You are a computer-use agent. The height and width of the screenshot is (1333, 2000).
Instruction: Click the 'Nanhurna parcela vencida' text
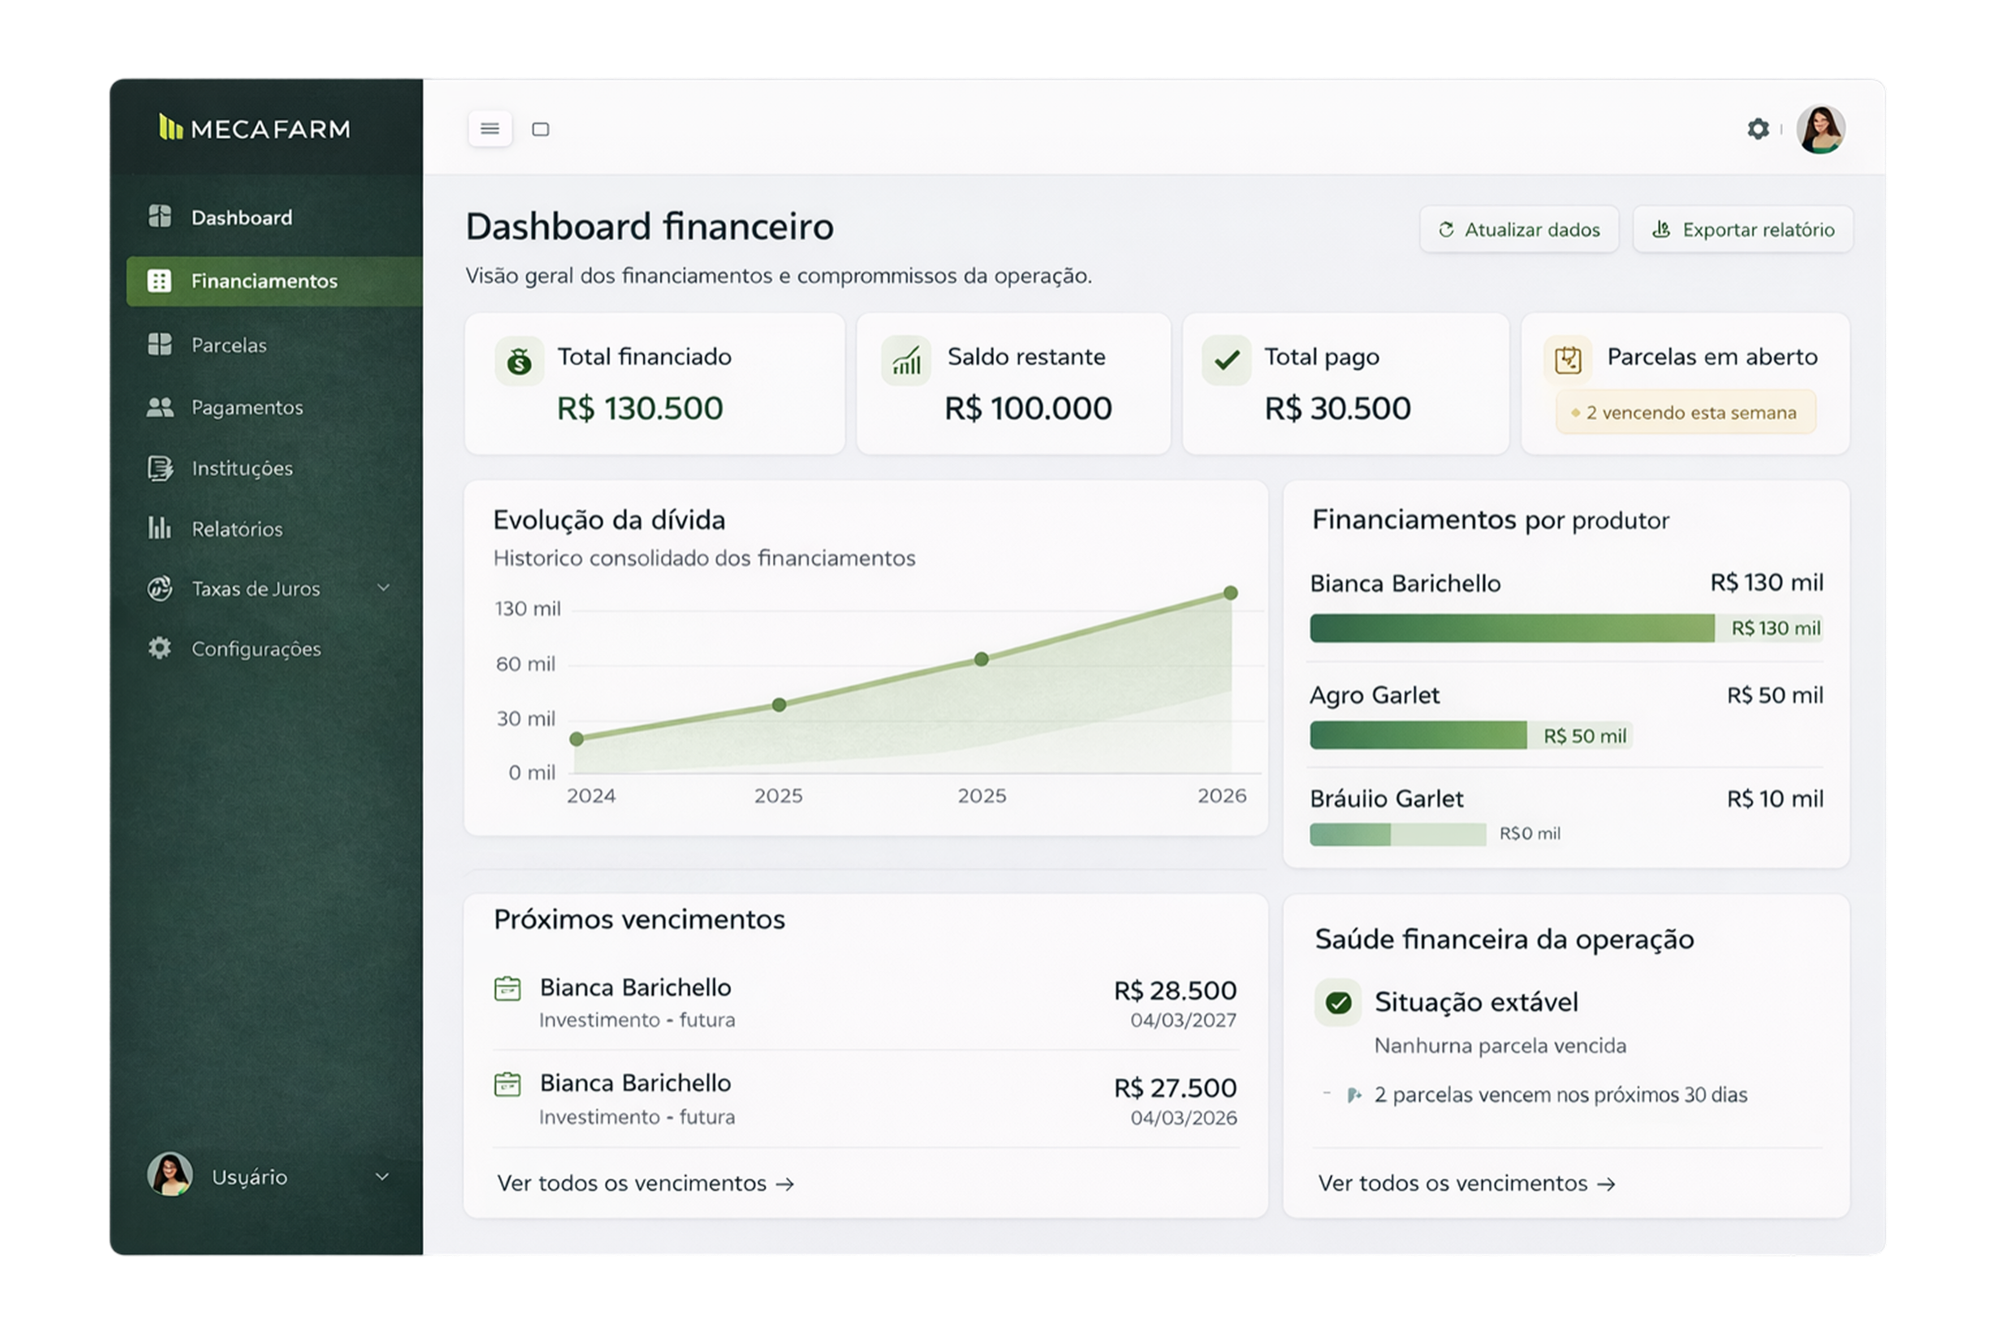(x=1500, y=1046)
